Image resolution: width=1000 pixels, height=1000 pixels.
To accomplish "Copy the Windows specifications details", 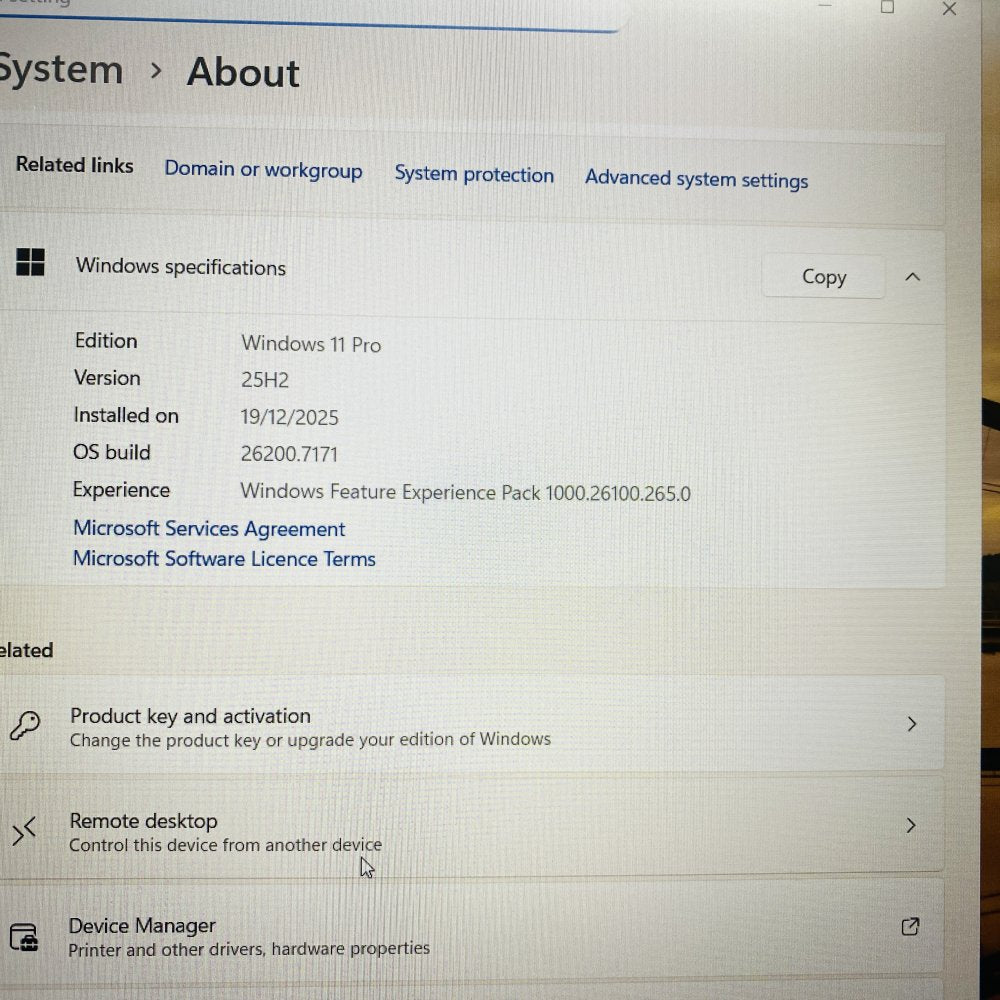I will [823, 277].
